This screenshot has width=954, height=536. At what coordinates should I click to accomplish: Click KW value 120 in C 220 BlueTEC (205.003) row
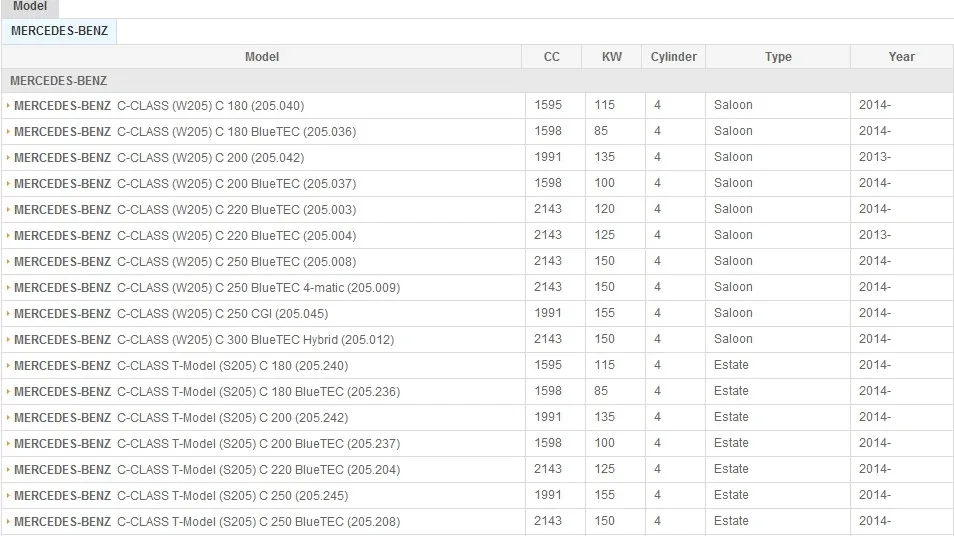[604, 209]
